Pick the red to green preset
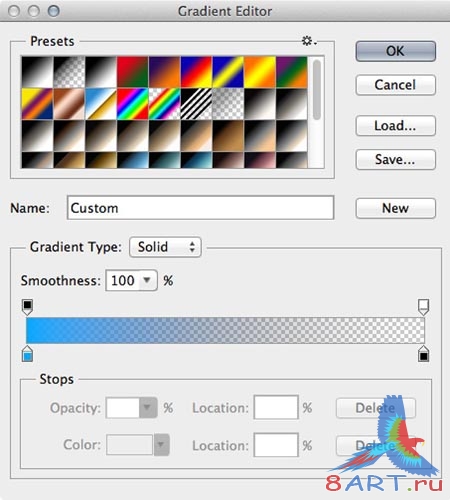 pos(133,72)
